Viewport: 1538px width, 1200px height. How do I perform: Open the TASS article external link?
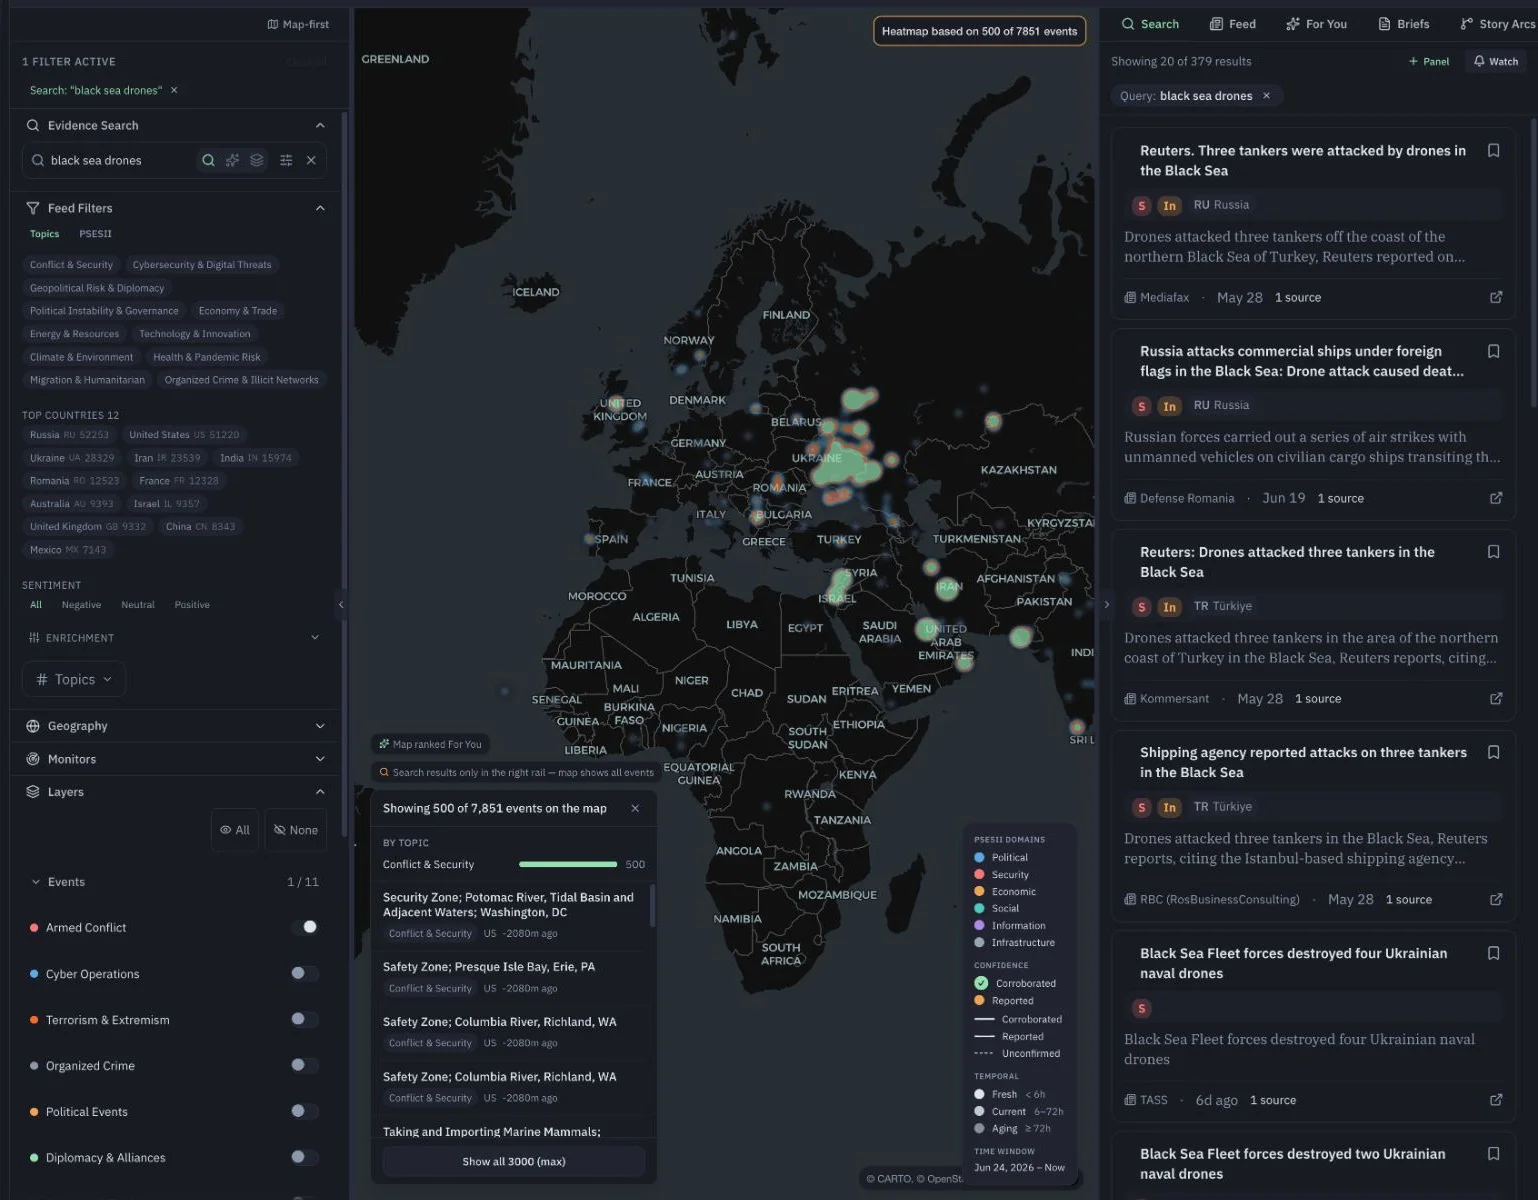tap(1496, 1100)
